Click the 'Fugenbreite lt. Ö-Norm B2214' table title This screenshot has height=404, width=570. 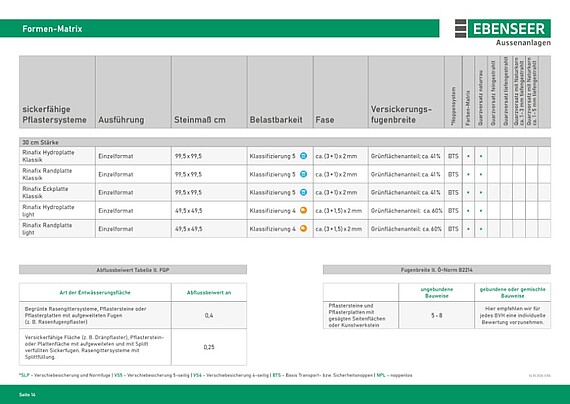437,270
